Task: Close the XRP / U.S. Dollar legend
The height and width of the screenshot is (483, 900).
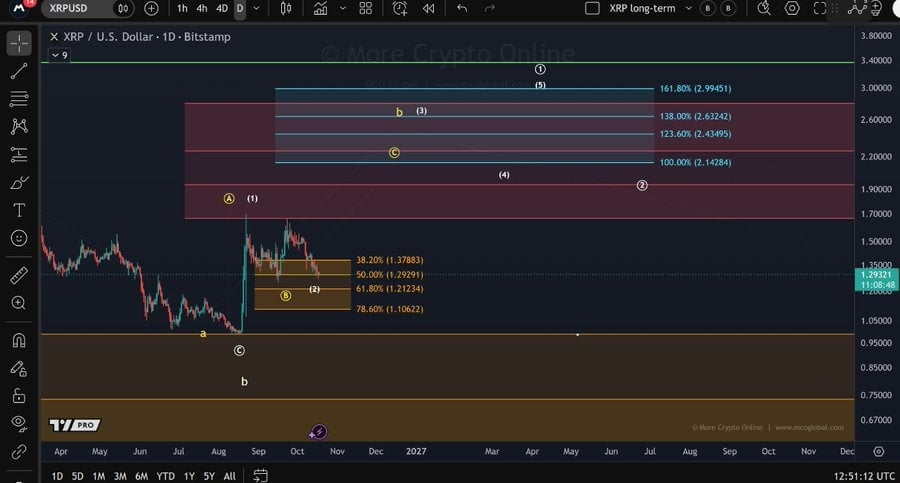Action: [x=54, y=37]
